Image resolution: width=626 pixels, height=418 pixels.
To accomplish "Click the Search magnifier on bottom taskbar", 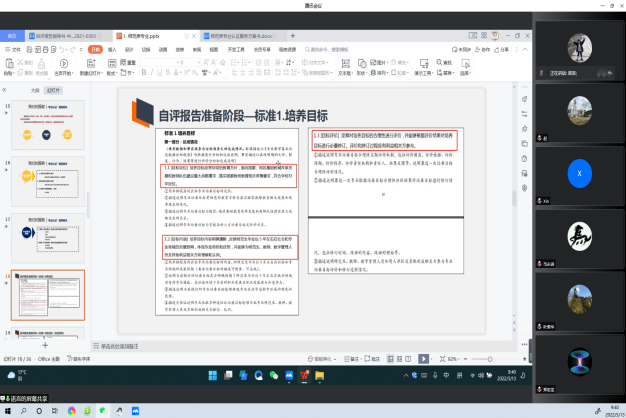I will pyautogui.click(x=24, y=411).
